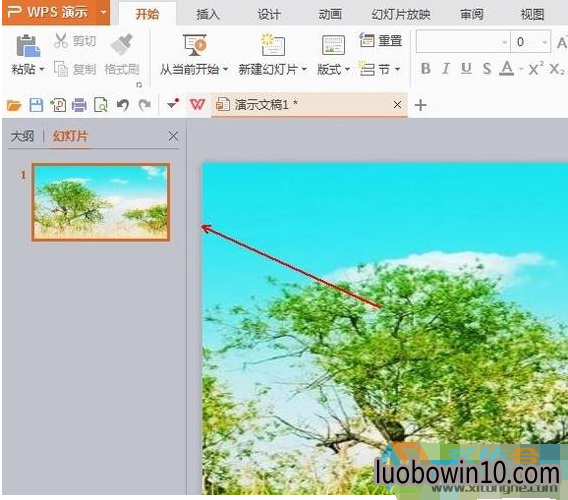This screenshot has width=568, height=500.
Task: Close the slide thumbnail pane
Action: tap(173, 136)
